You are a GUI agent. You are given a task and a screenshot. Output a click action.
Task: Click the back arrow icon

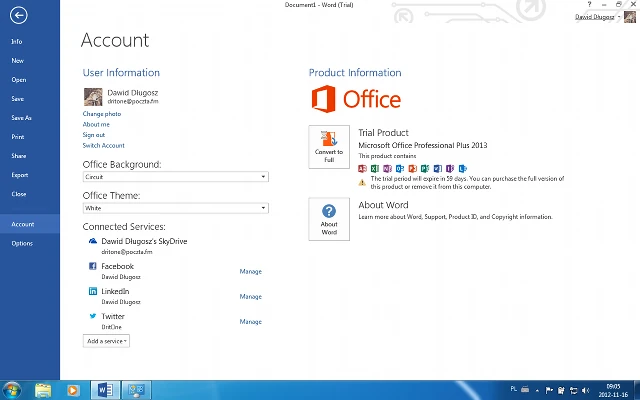tap(17, 15)
